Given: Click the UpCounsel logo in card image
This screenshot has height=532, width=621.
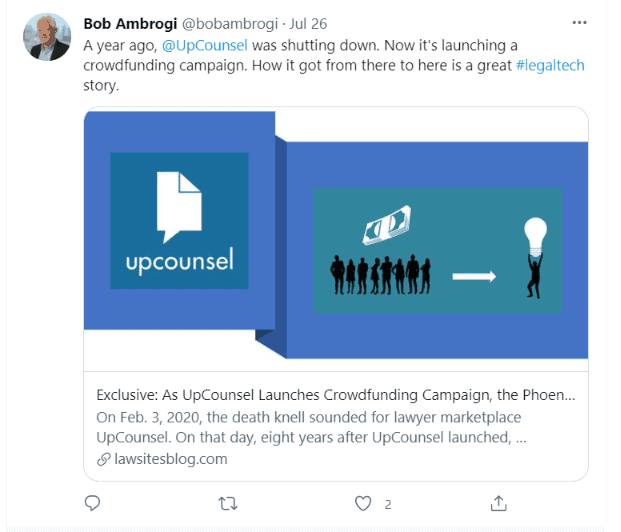Looking at the screenshot, I should tap(179, 221).
